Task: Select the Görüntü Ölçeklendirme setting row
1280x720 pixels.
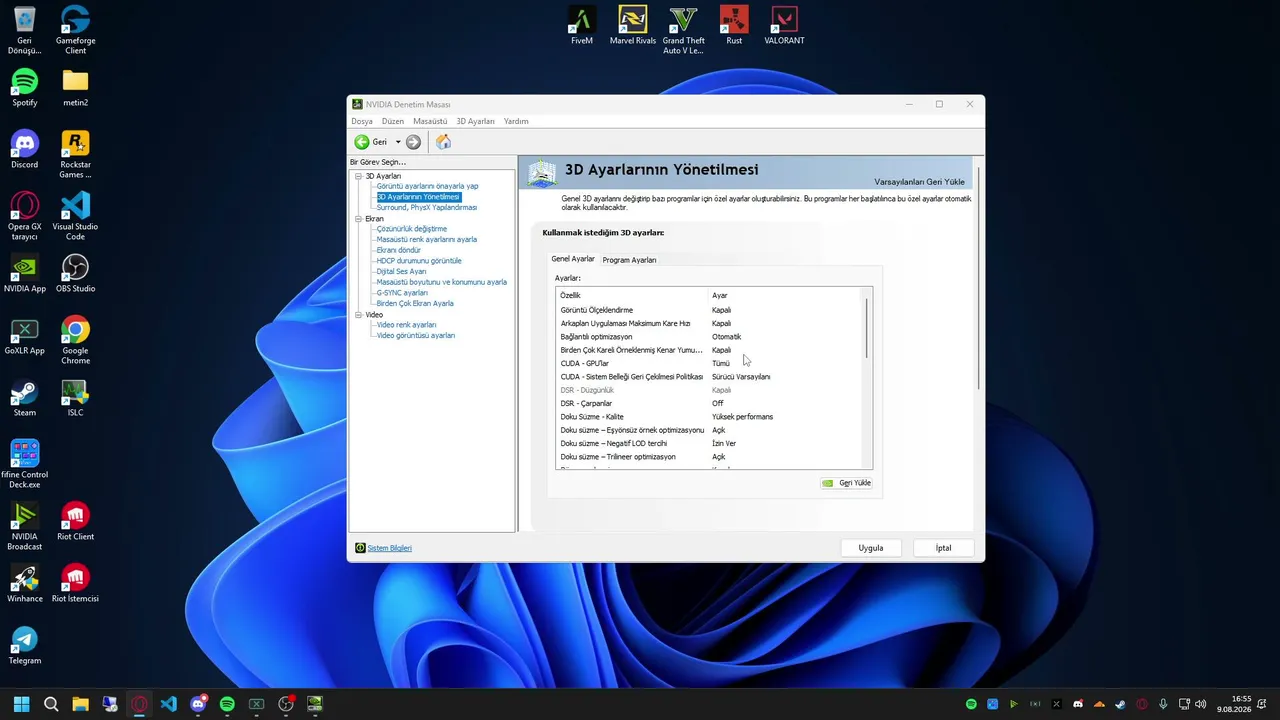Action: (x=710, y=310)
